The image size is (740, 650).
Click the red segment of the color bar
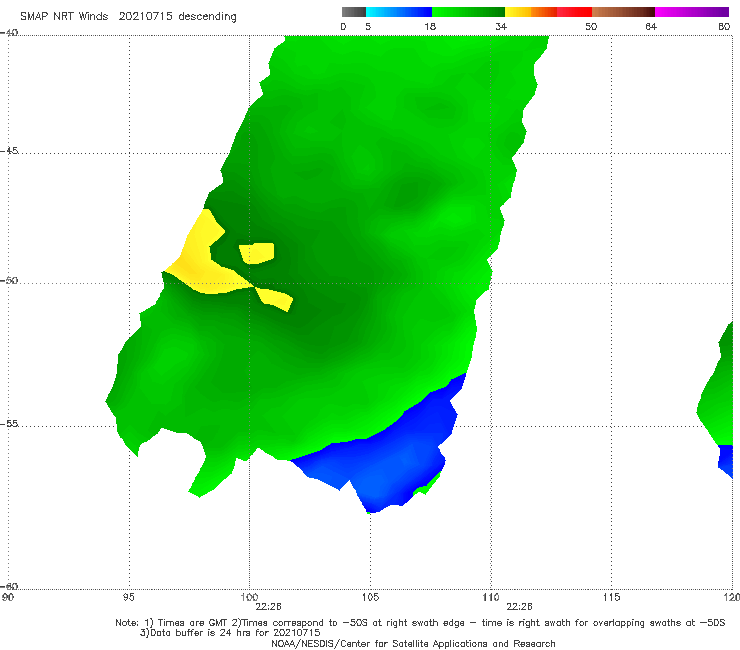[x=574, y=12]
